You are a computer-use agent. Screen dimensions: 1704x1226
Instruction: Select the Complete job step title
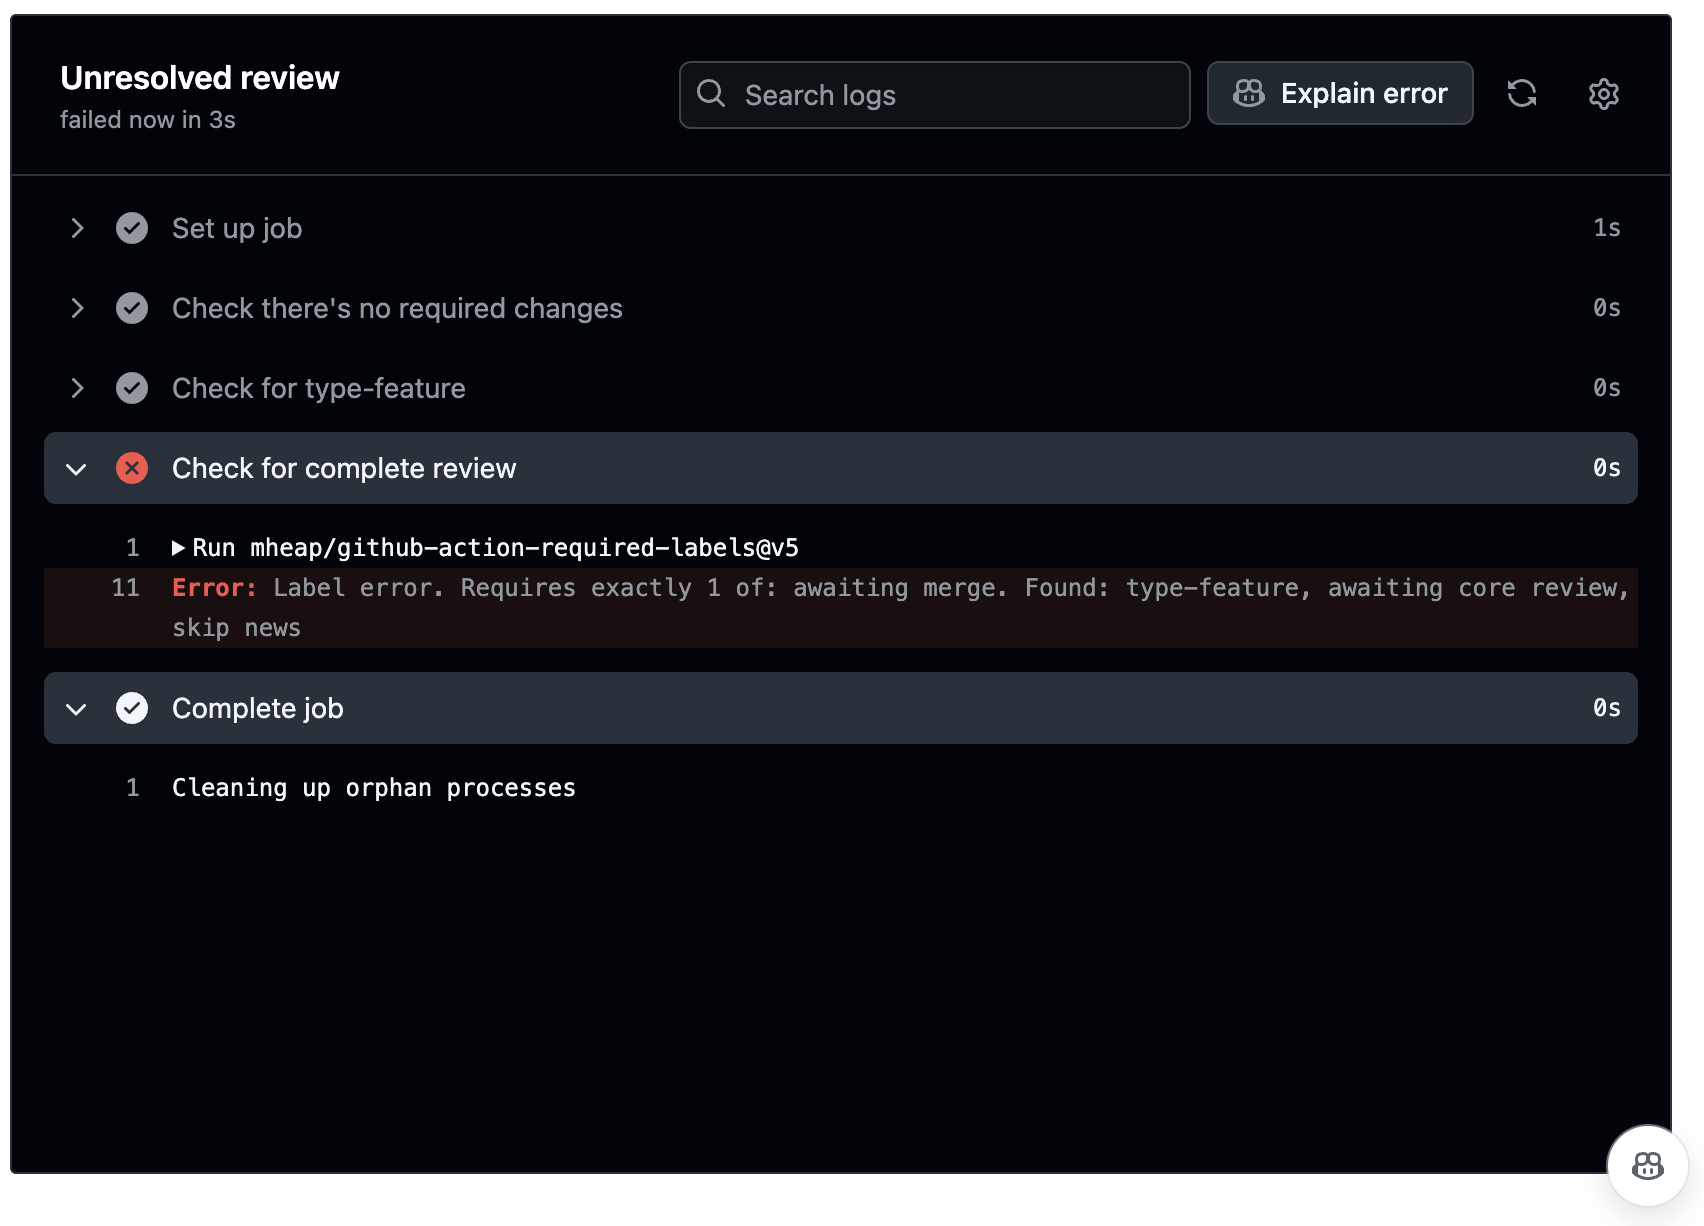click(x=258, y=708)
